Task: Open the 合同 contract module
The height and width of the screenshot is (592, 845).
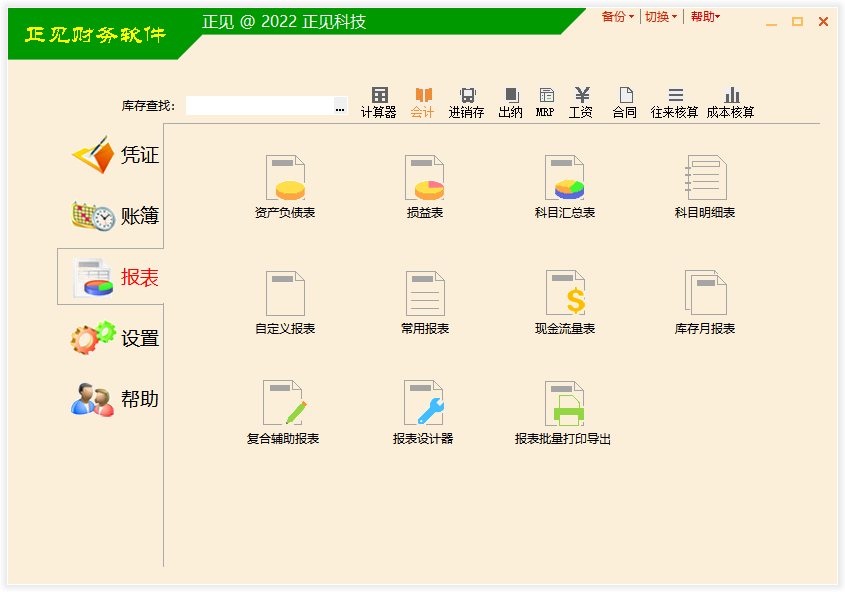Action: pyautogui.click(x=625, y=103)
